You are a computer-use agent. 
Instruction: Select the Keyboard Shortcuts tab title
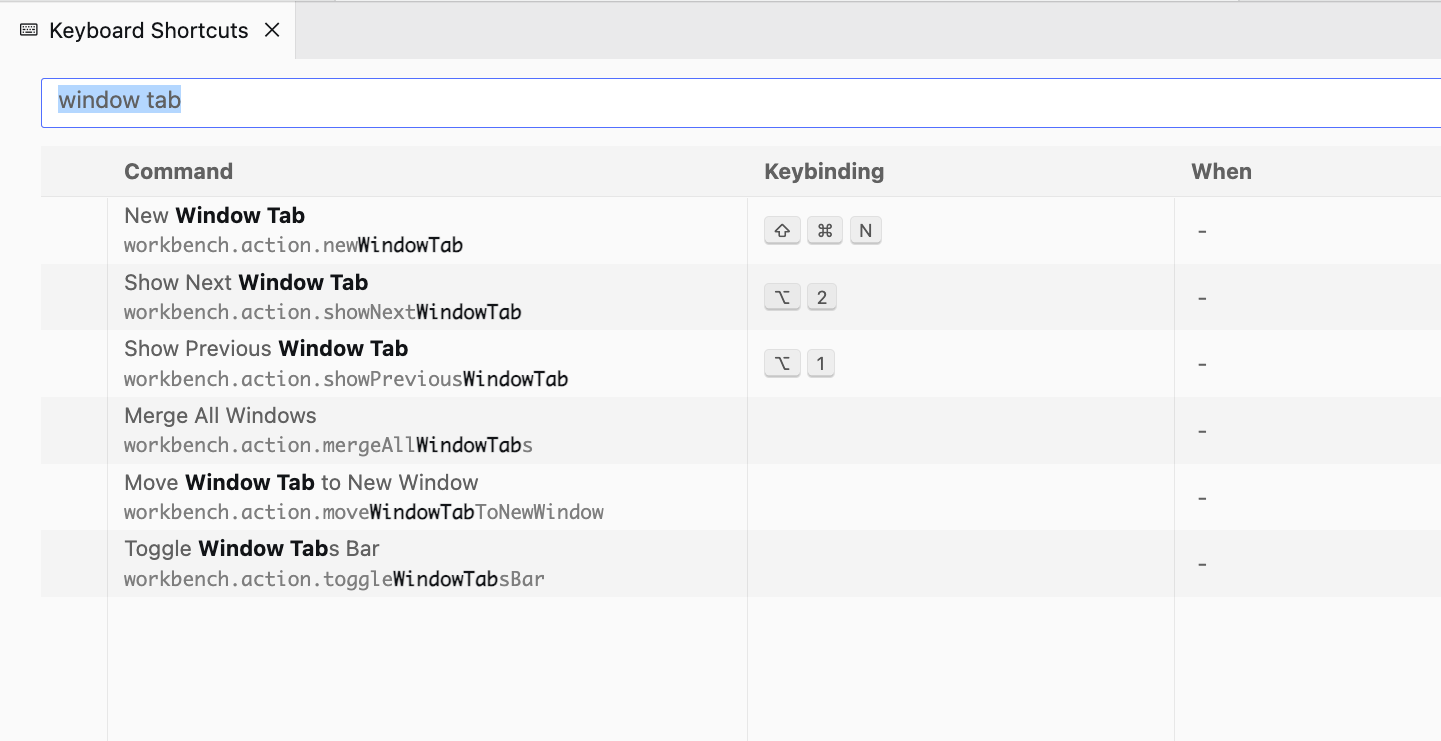[148, 30]
